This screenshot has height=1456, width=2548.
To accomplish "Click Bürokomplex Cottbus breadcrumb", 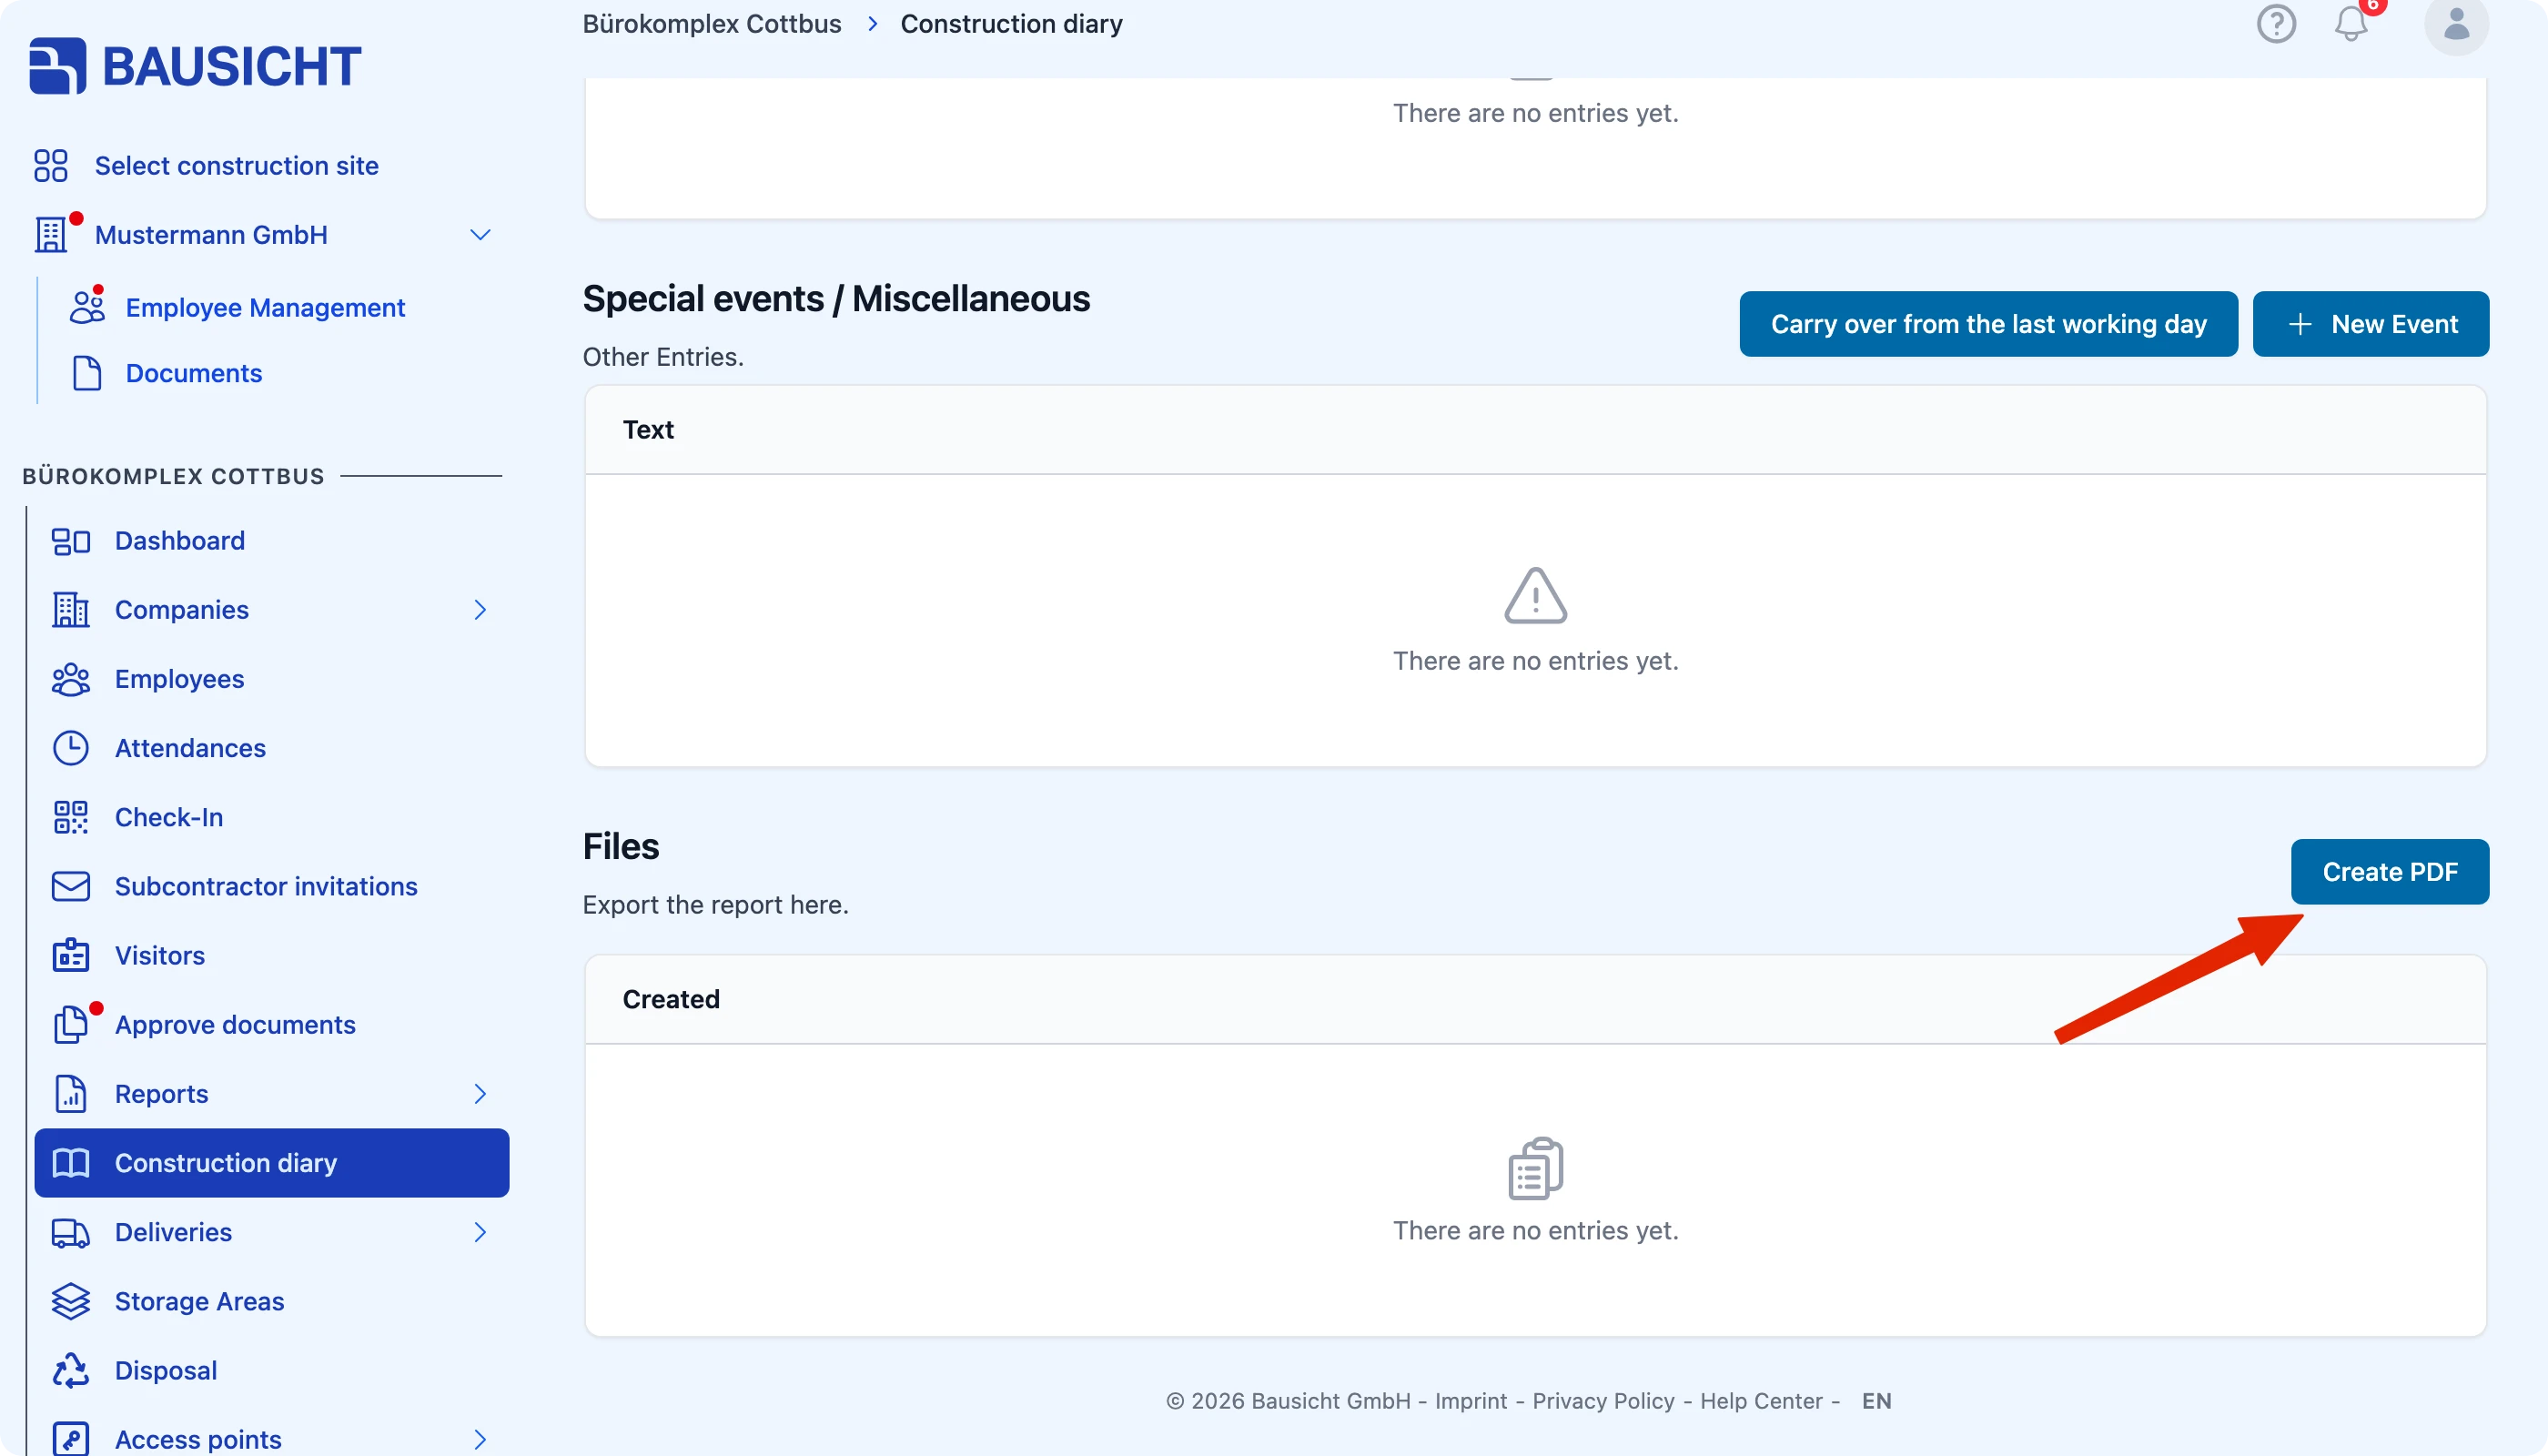I will 712,24.
